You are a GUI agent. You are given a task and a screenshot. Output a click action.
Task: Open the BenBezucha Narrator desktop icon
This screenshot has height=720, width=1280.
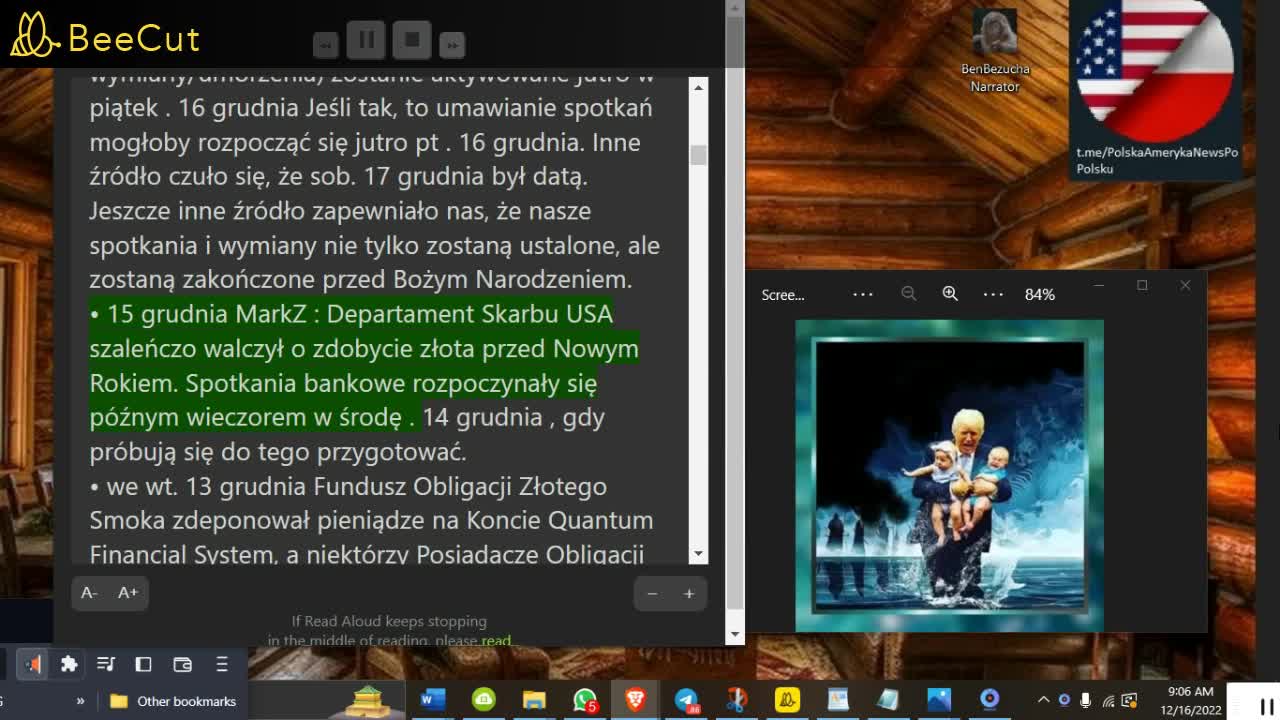995,50
